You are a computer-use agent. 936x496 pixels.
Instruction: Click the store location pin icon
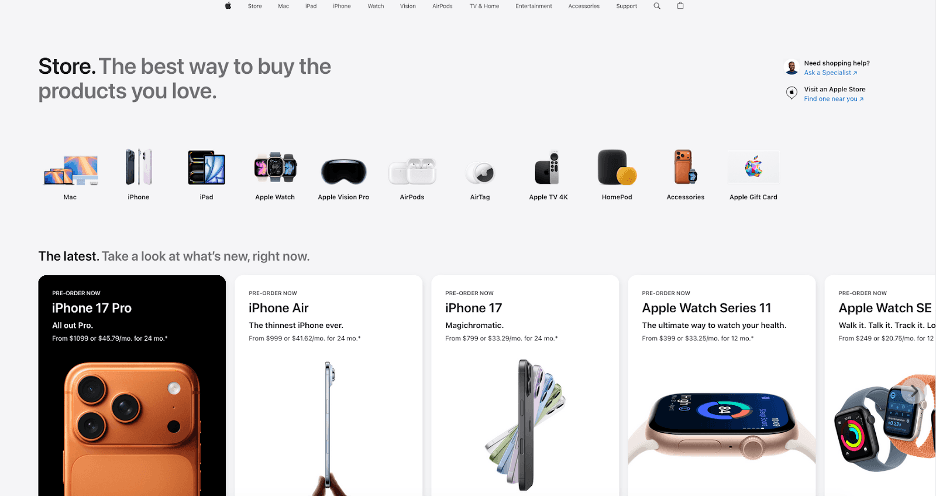tap(792, 93)
